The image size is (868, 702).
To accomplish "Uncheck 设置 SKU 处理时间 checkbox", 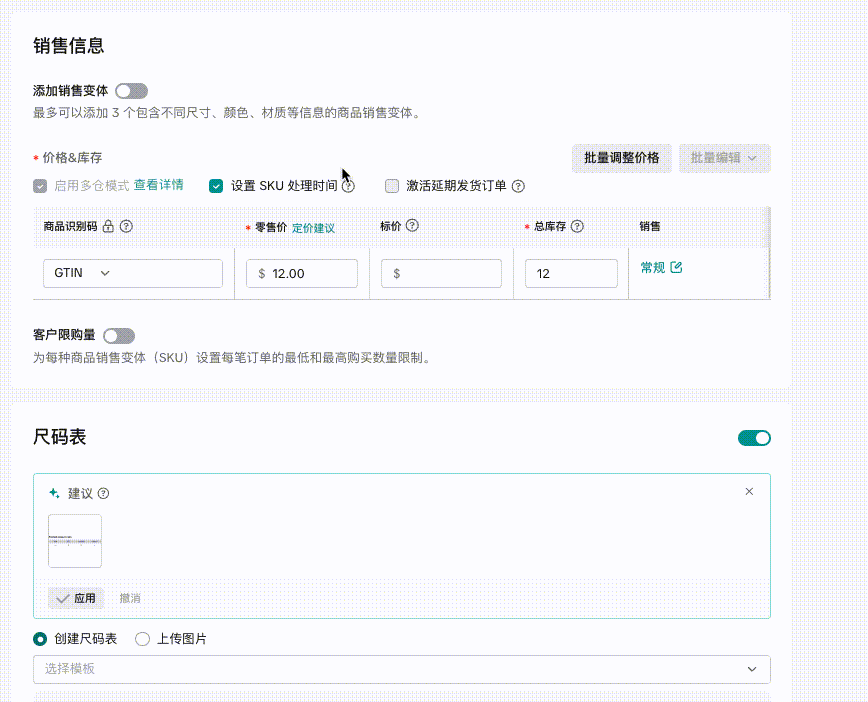I will point(216,186).
